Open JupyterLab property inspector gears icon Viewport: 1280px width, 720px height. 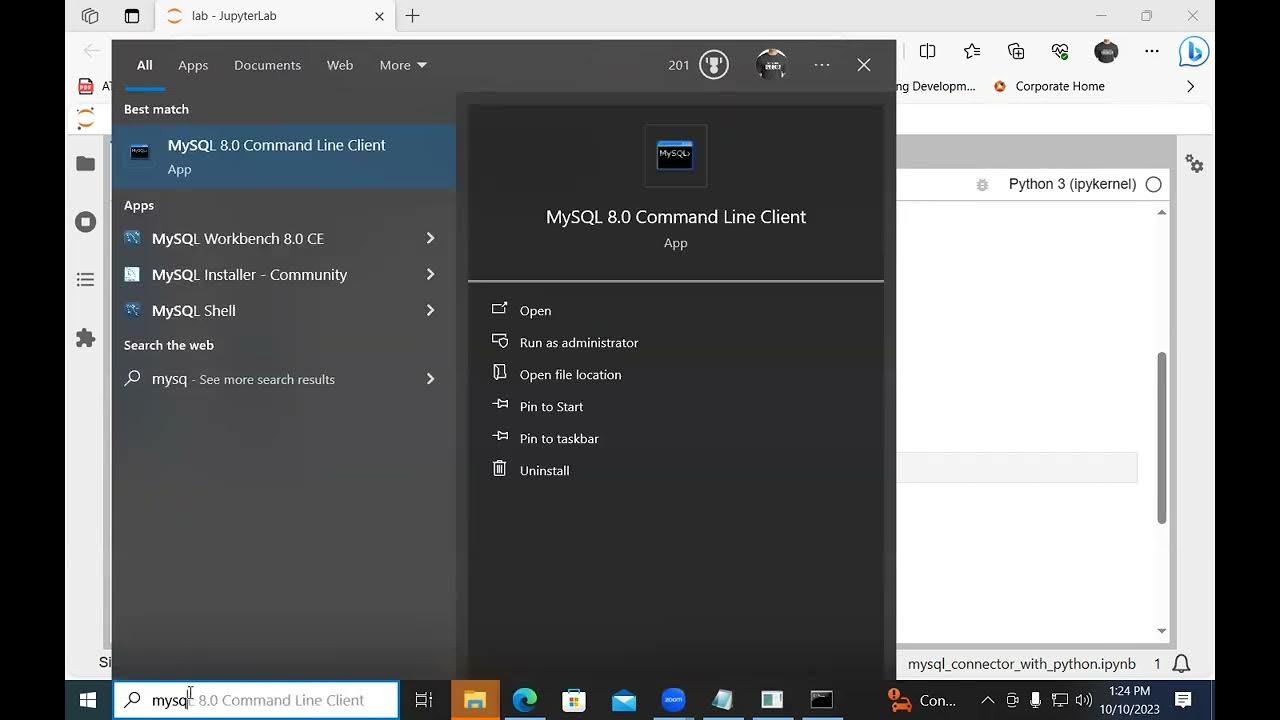click(x=1194, y=163)
